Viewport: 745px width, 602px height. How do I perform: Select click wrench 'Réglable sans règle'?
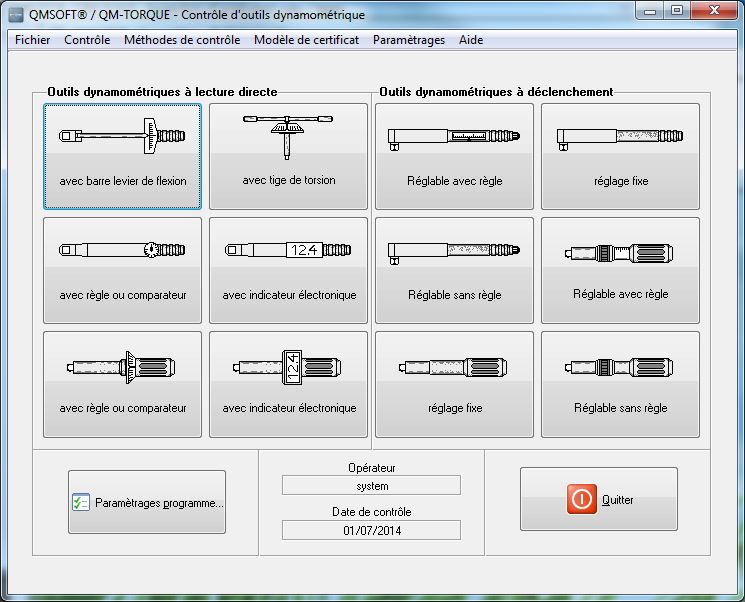coord(454,270)
